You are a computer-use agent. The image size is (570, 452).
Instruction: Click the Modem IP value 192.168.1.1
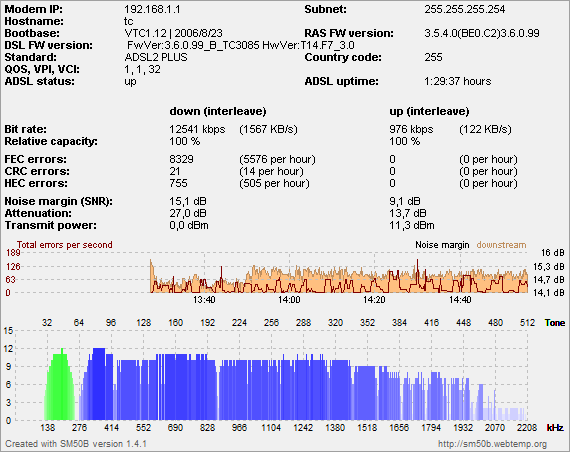tap(152, 9)
